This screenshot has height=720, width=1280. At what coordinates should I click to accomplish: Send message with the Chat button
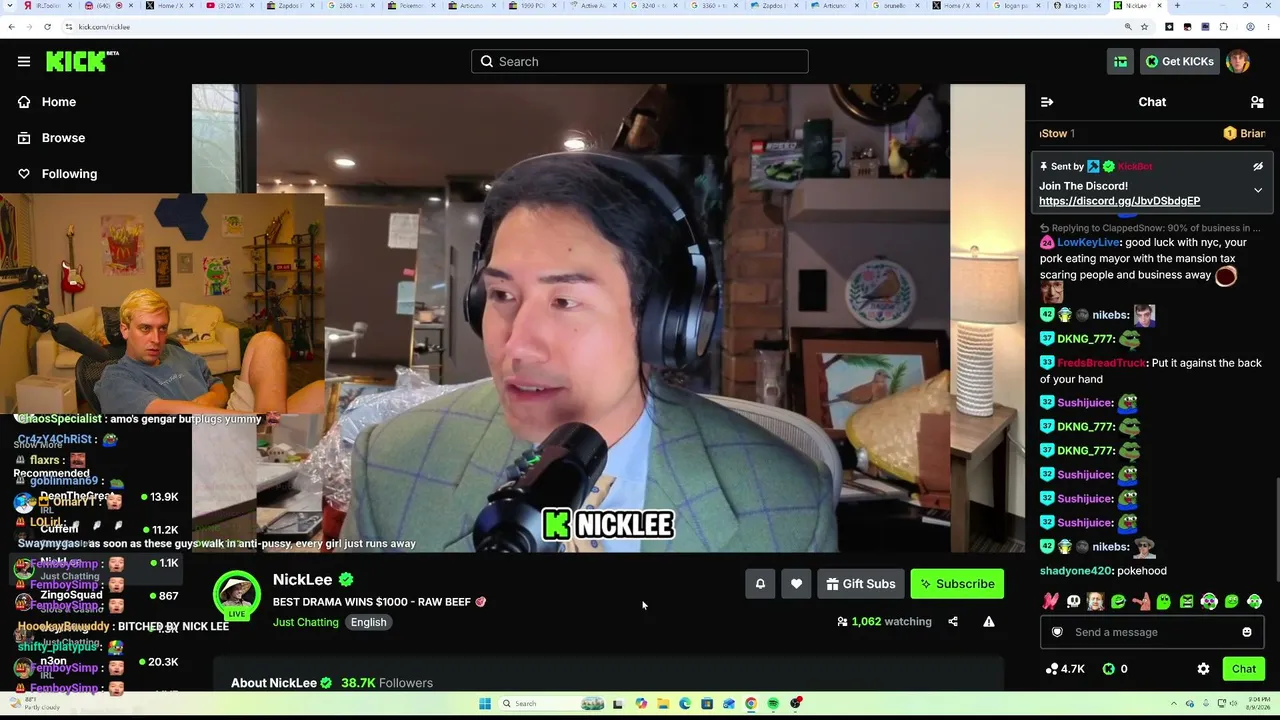1244,669
